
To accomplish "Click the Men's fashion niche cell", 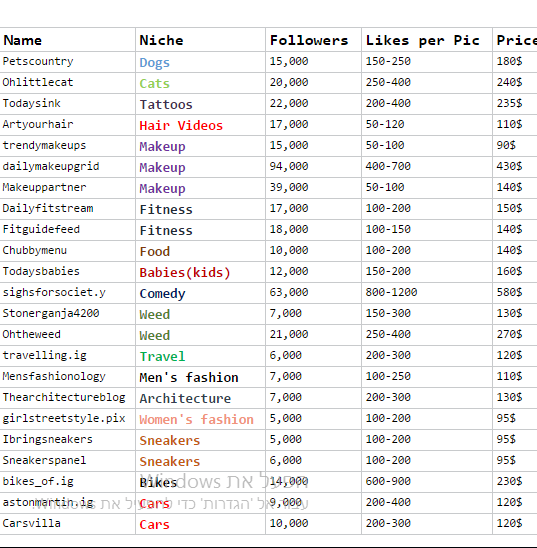I will click(201, 377).
